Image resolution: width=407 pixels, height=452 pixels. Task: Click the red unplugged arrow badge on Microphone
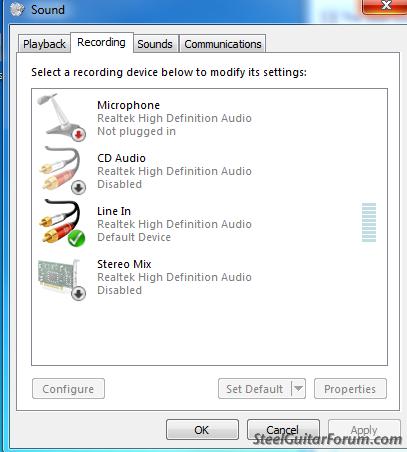pos(79,134)
